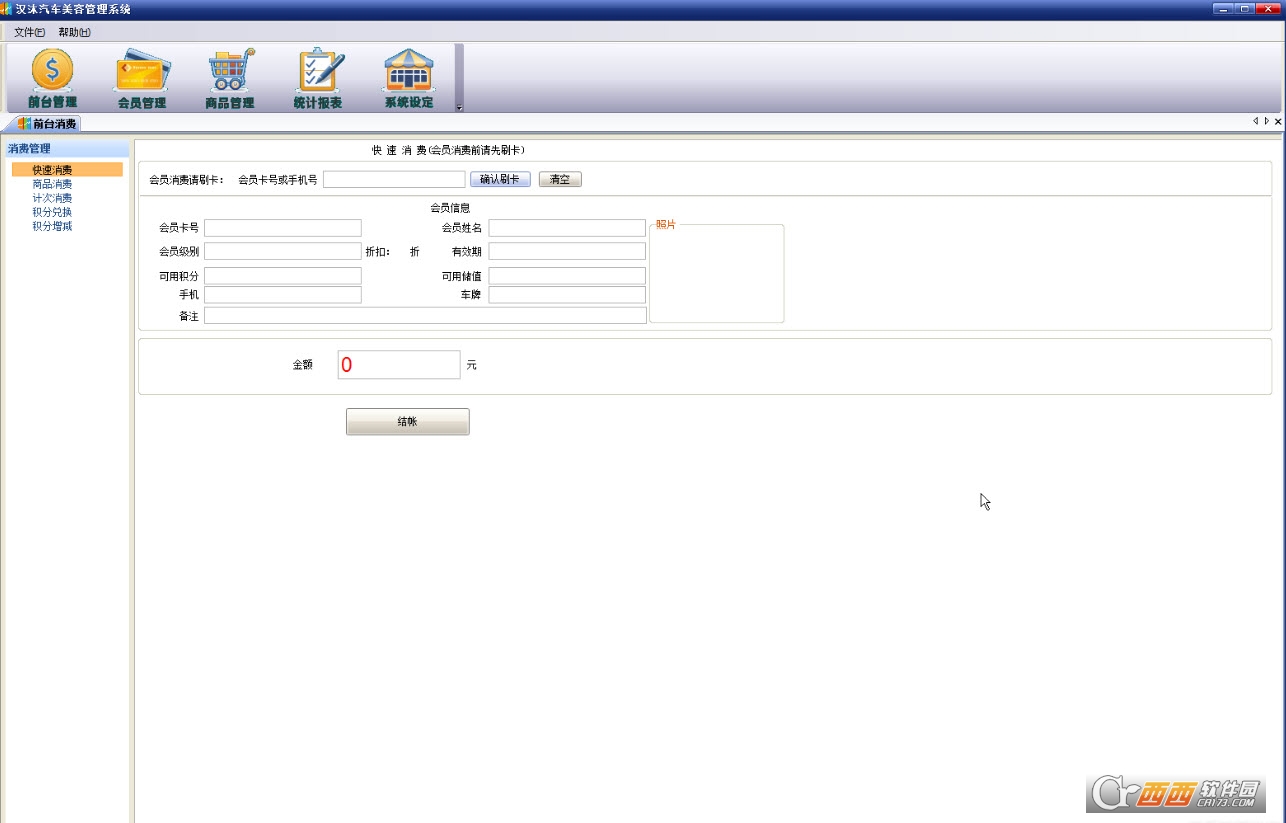Open 商品管理 shopping cart icon
This screenshot has height=823, width=1286.
point(230,78)
